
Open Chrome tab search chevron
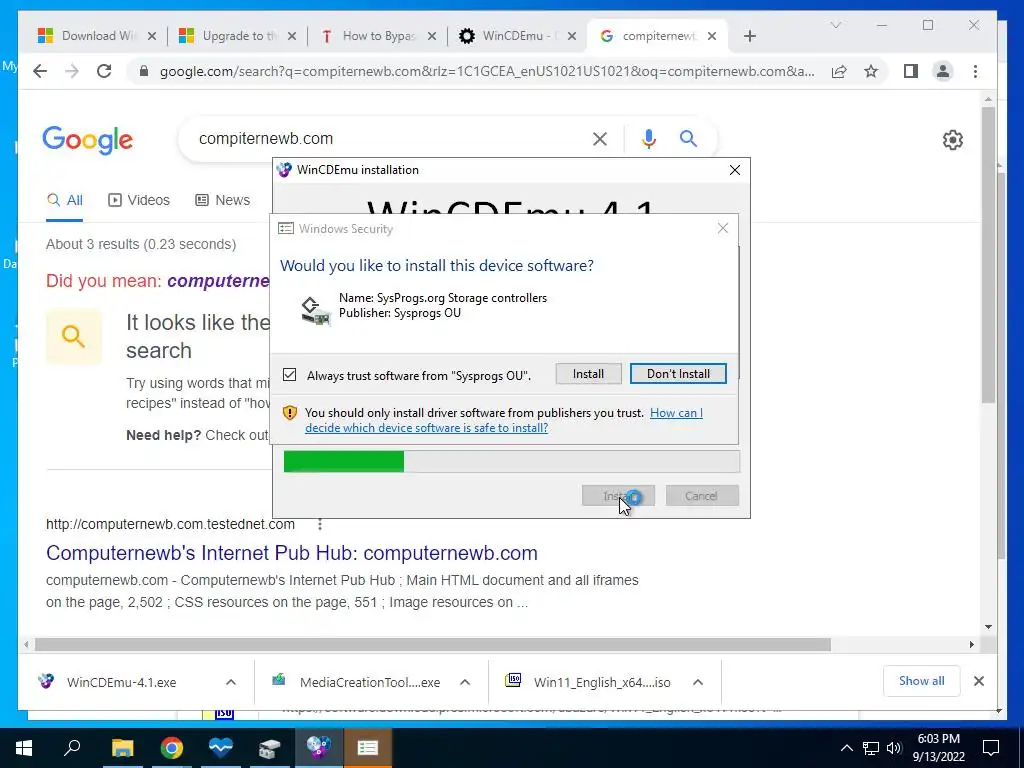tap(835, 25)
